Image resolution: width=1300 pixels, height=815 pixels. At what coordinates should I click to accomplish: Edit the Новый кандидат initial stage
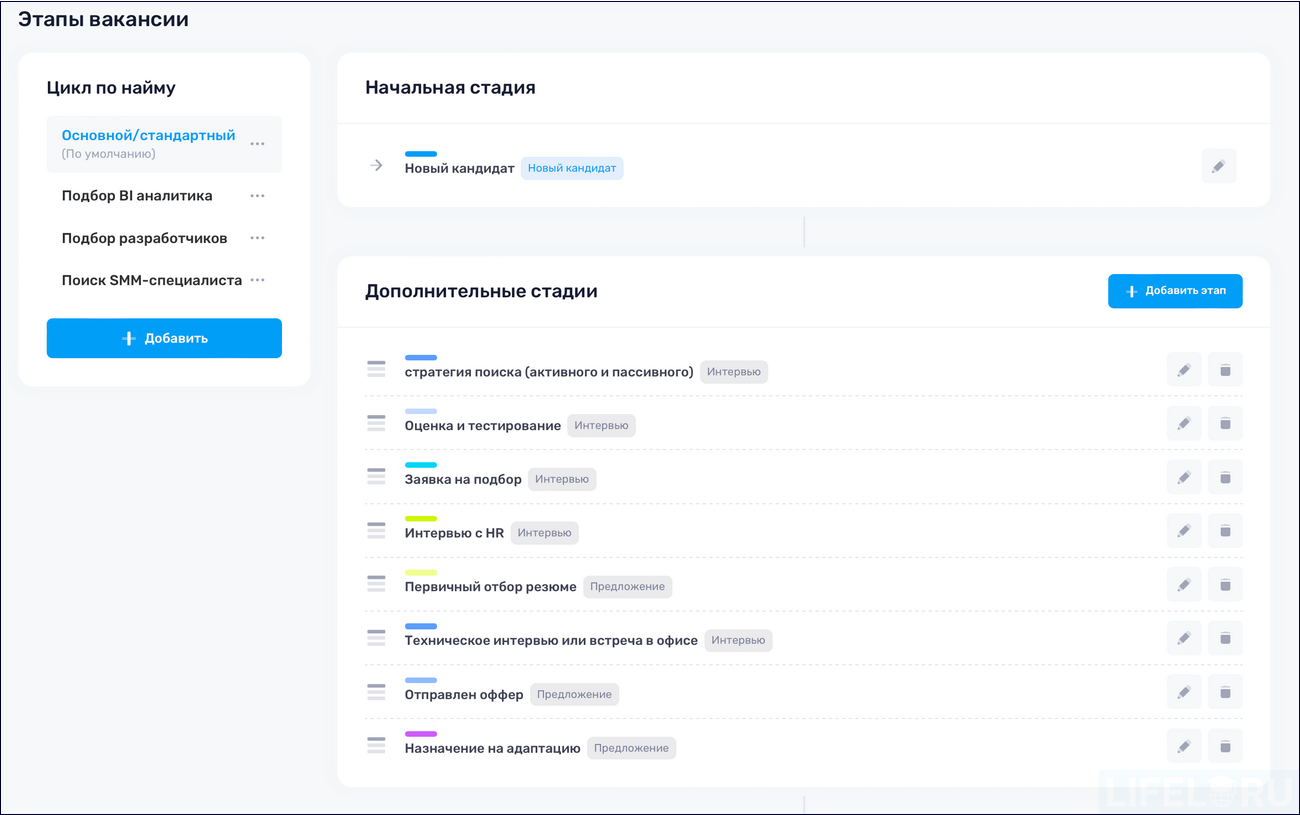point(1218,166)
